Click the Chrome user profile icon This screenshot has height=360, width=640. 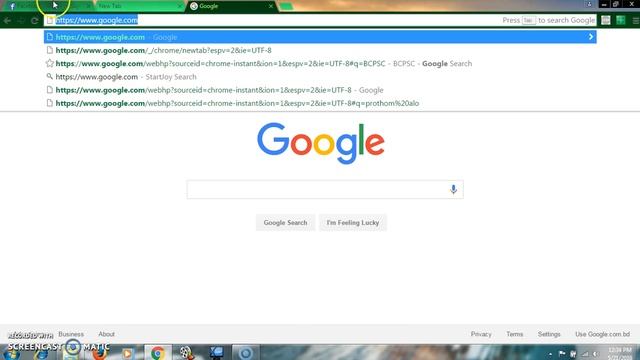(589, 4)
